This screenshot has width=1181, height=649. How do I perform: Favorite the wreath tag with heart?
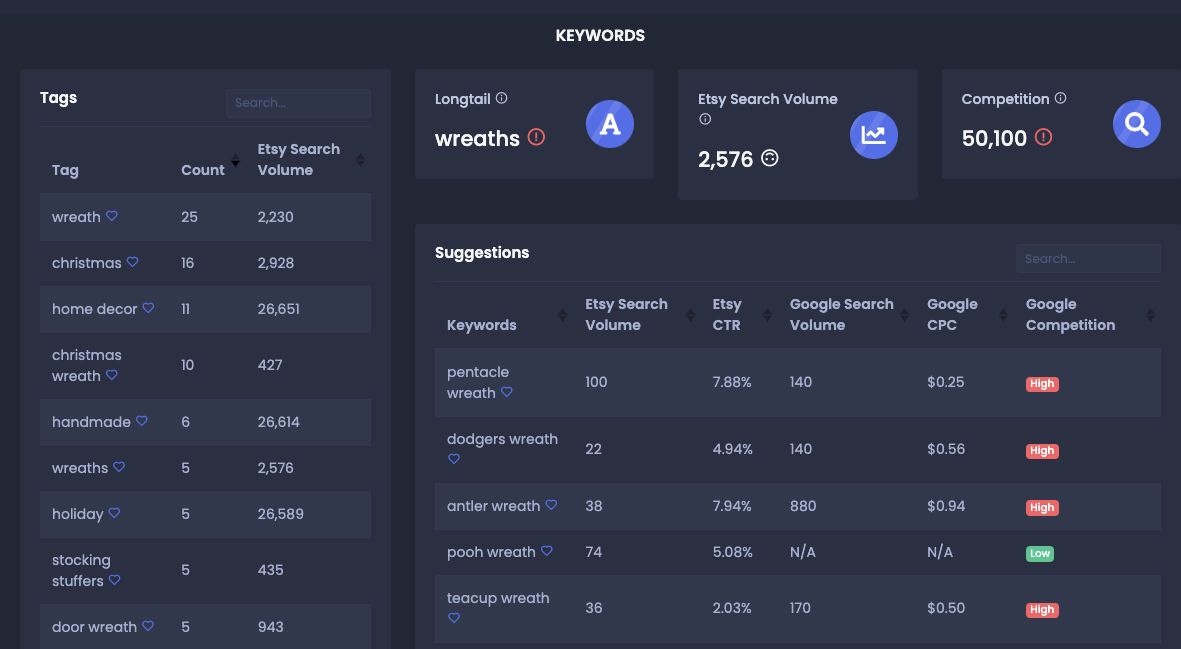click(x=112, y=216)
